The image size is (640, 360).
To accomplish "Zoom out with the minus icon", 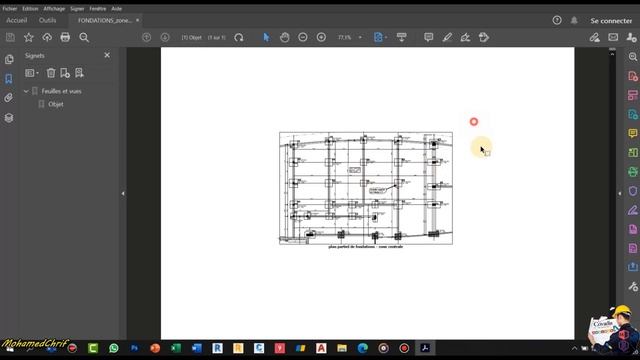I will coord(303,38).
